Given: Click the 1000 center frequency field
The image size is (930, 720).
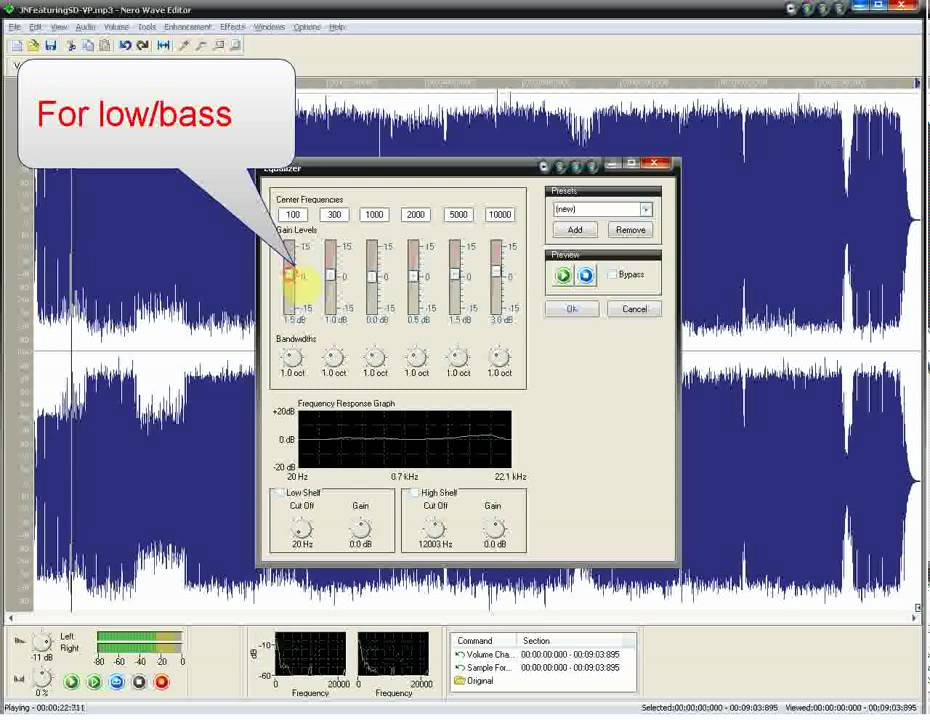Looking at the screenshot, I should (374, 215).
